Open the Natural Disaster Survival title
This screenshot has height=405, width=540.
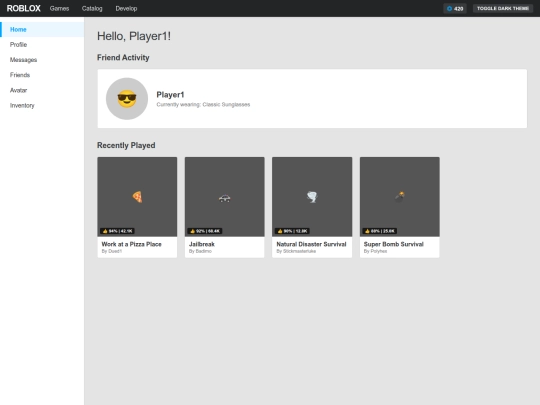coord(311,244)
